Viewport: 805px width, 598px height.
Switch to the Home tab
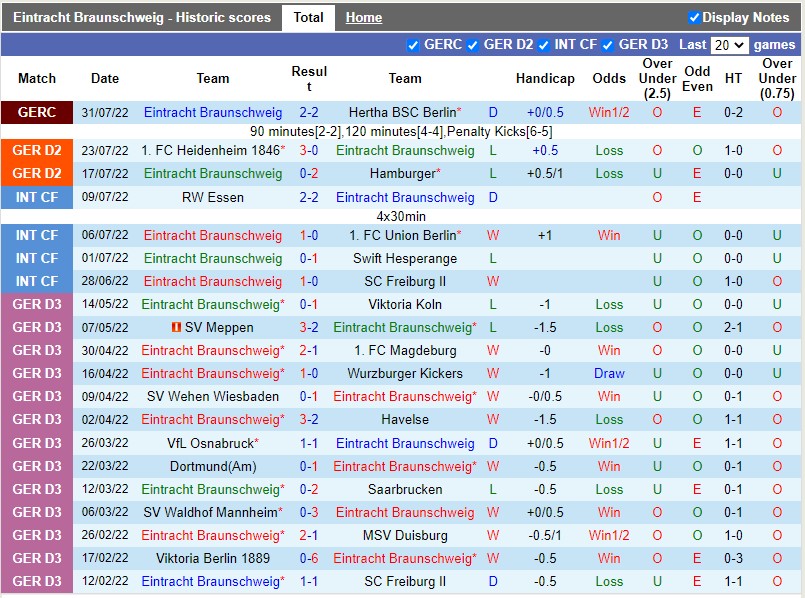363,17
